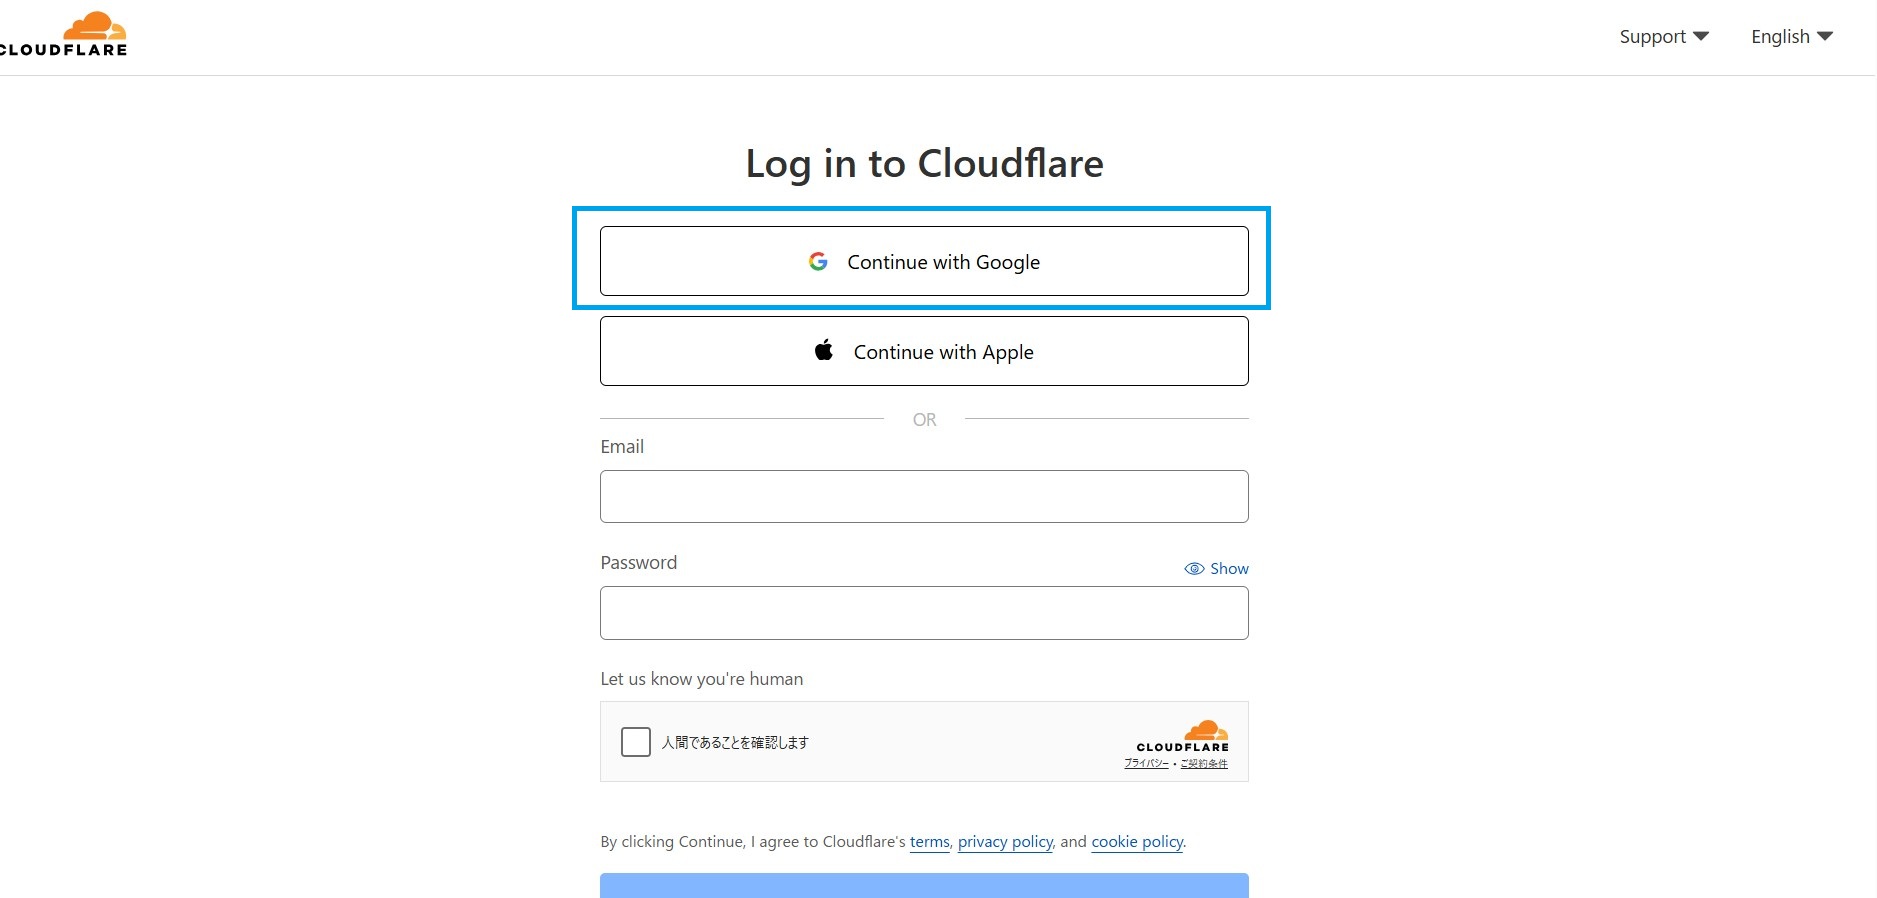Screen dimensions: 1877x898
Task: Open the ご契約条件 link in the widget
Action: pos(1204,764)
